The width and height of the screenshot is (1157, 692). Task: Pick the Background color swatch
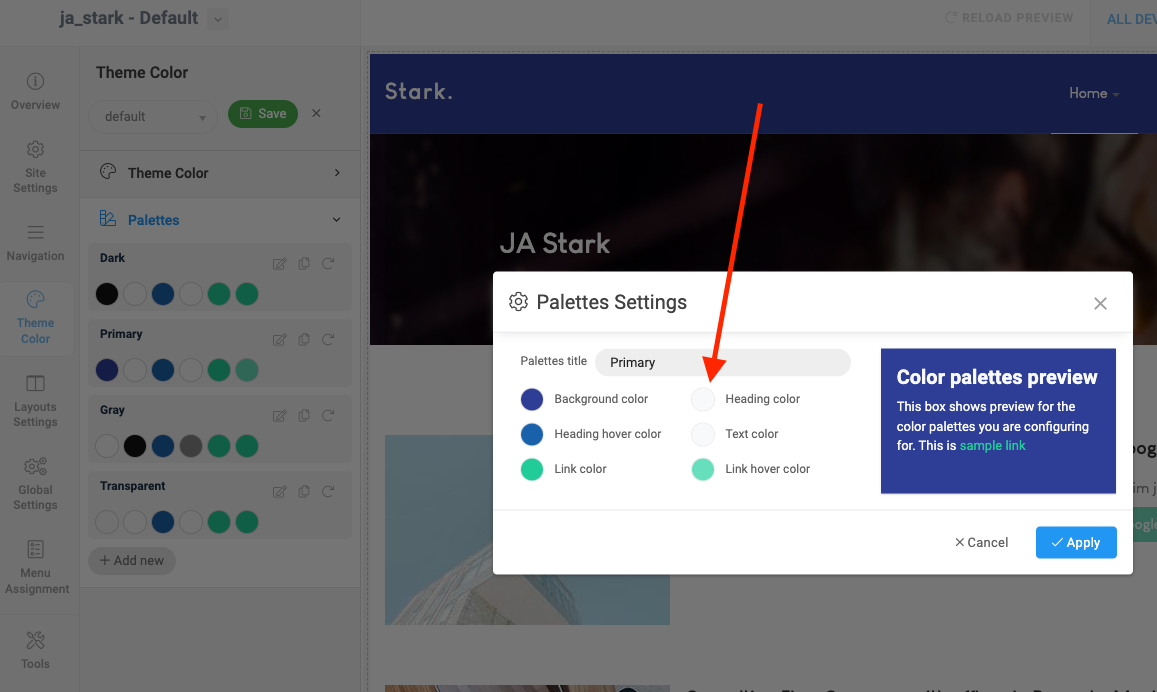[532, 399]
